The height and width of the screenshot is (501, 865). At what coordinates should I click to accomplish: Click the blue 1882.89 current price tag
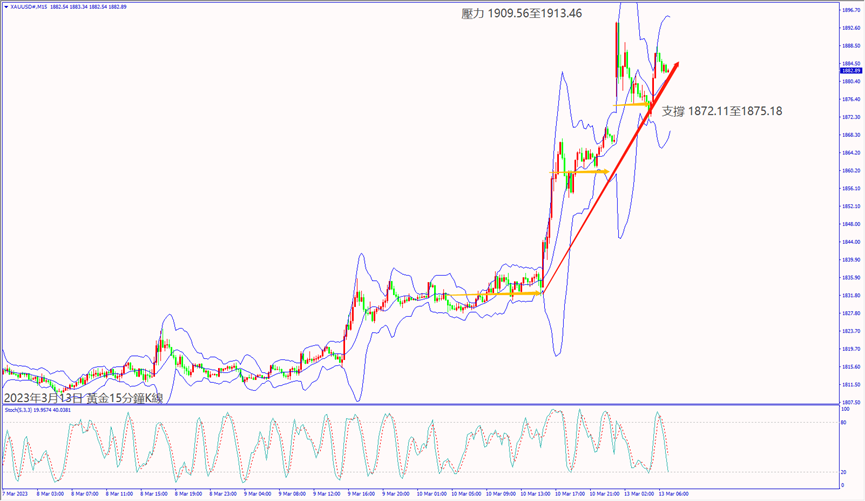[x=851, y=71]
